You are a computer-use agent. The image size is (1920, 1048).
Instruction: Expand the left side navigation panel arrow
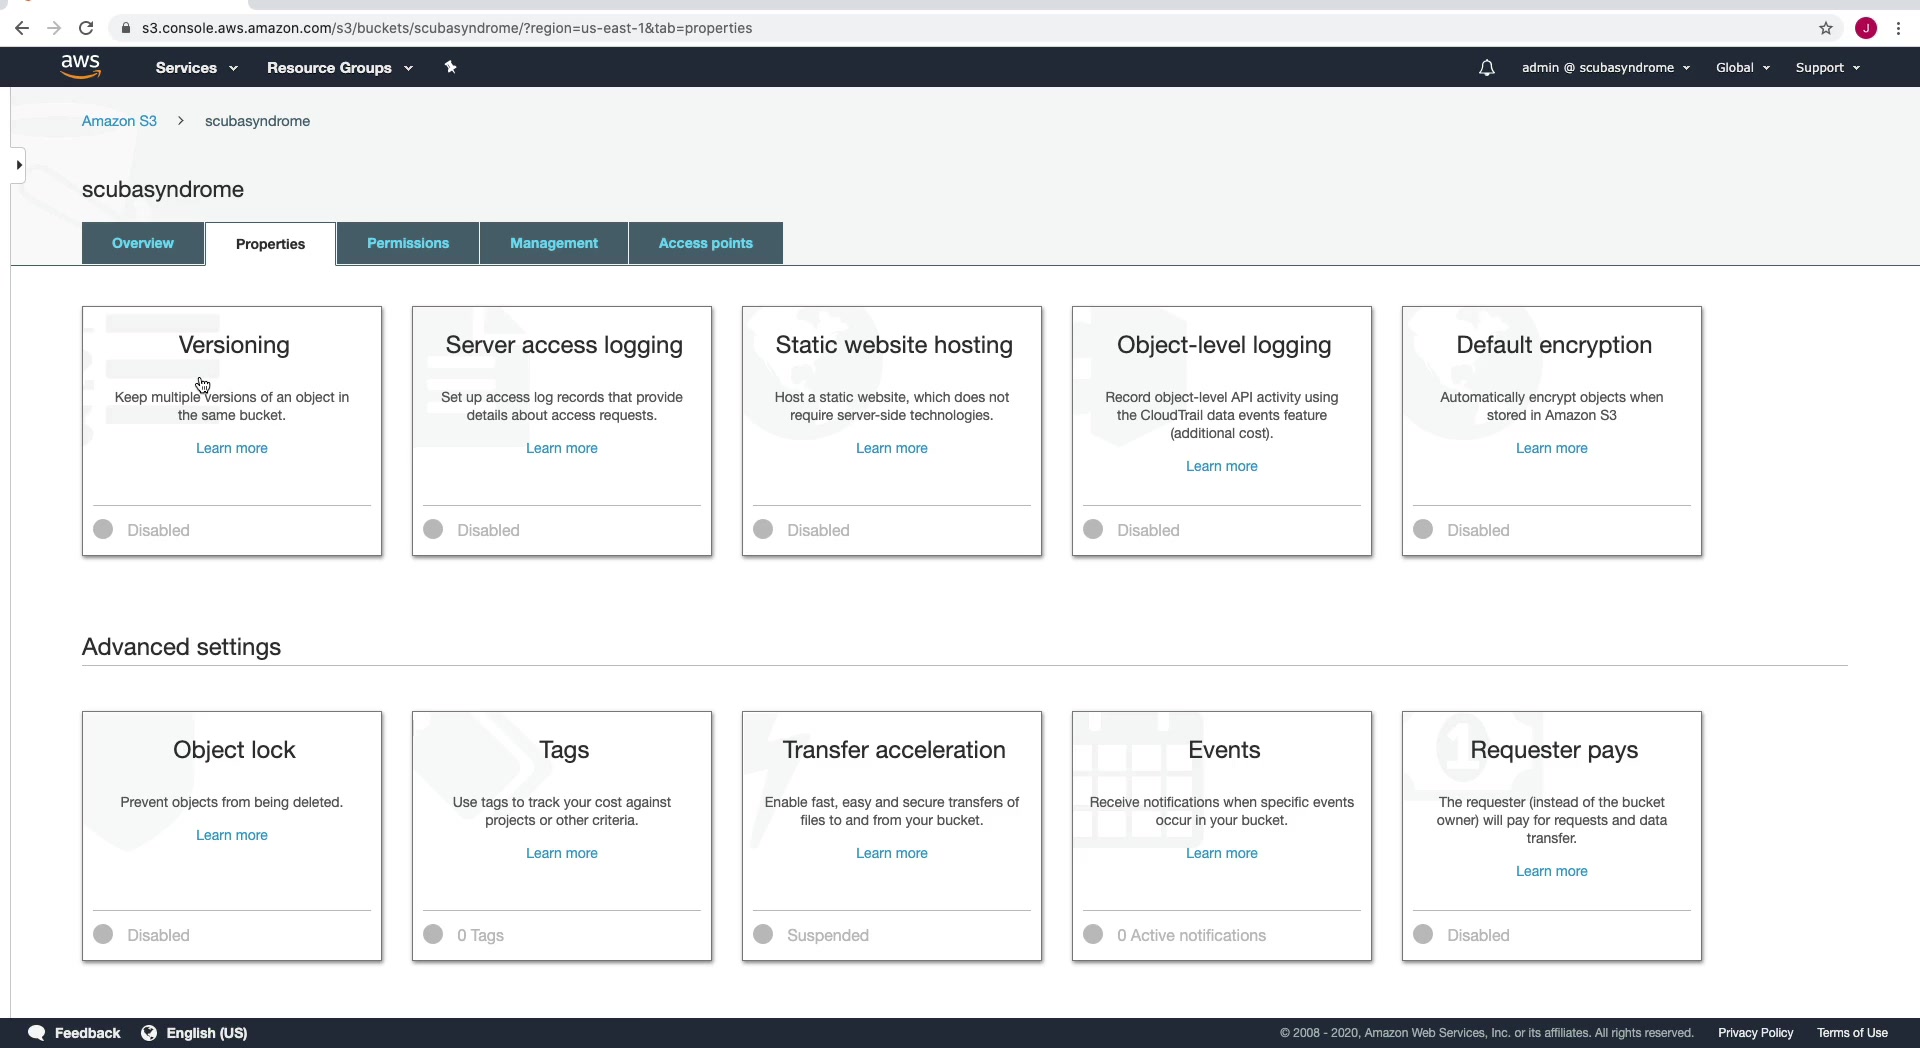18,165
